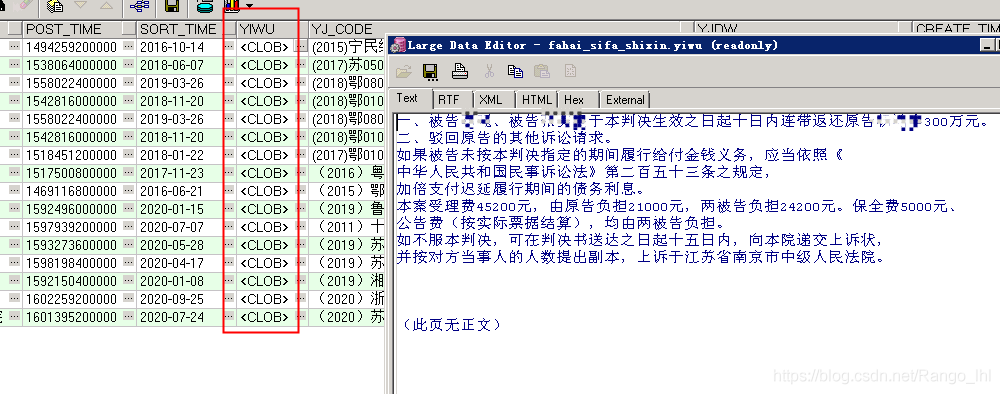This screenshot has width=1000, height=394.
Task: Open CLOB editor button in the 2016-10-14 row
Action: pos(302,47)
